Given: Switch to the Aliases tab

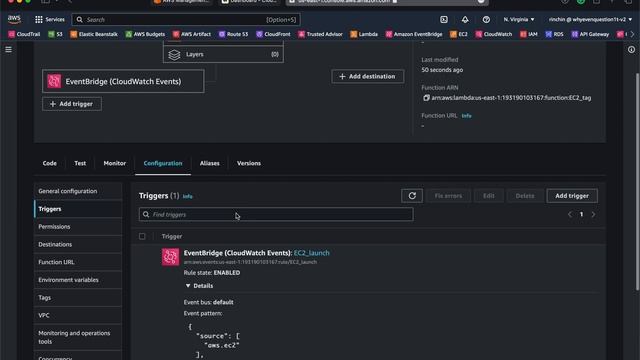Looking at the screenshot, I should [x=210, y=163].
